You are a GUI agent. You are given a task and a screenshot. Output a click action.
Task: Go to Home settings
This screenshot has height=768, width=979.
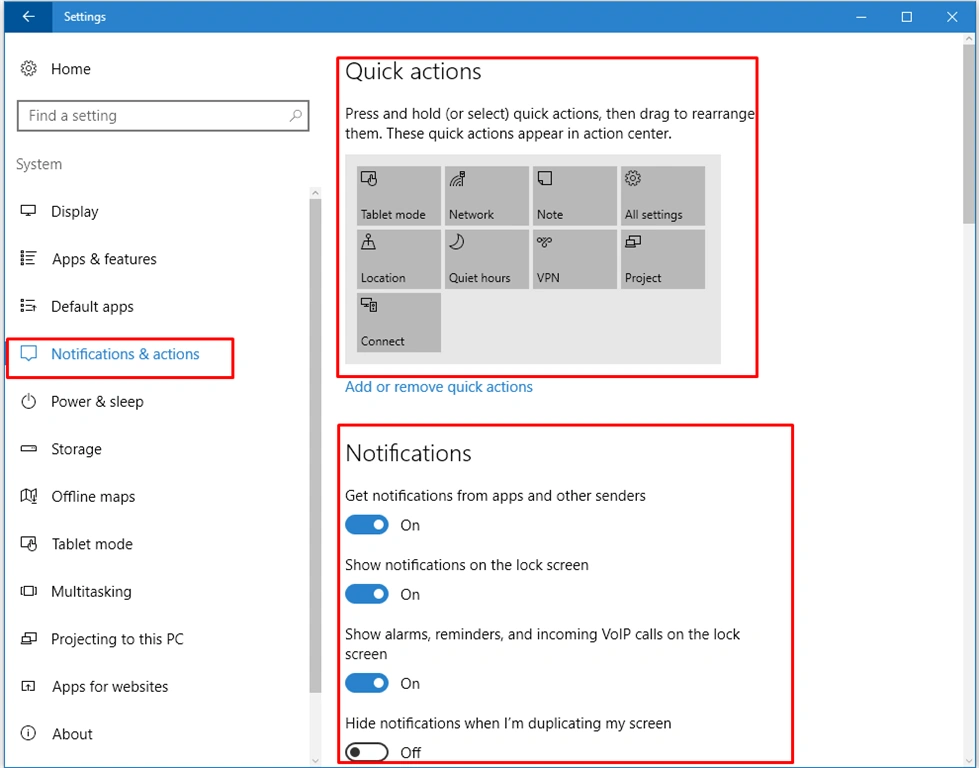click(x=71, y=68)
